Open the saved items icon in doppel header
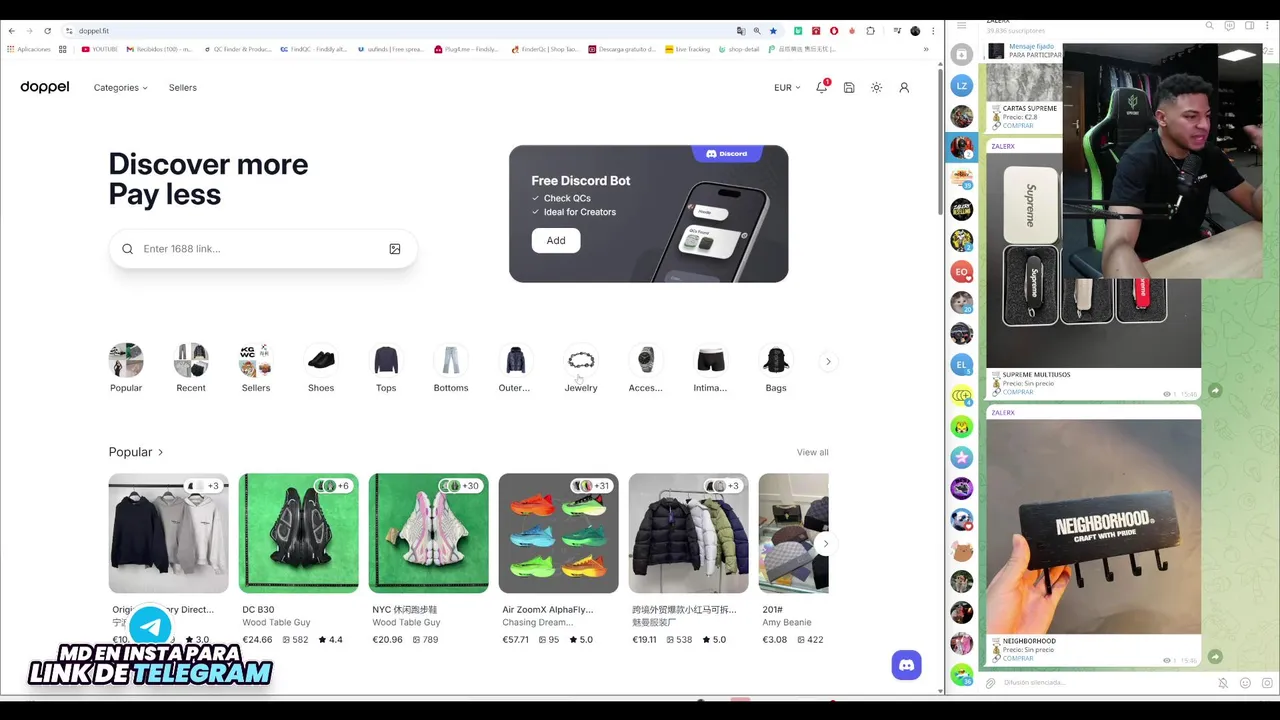The image size is (1280, 720). tap(849, 87)
